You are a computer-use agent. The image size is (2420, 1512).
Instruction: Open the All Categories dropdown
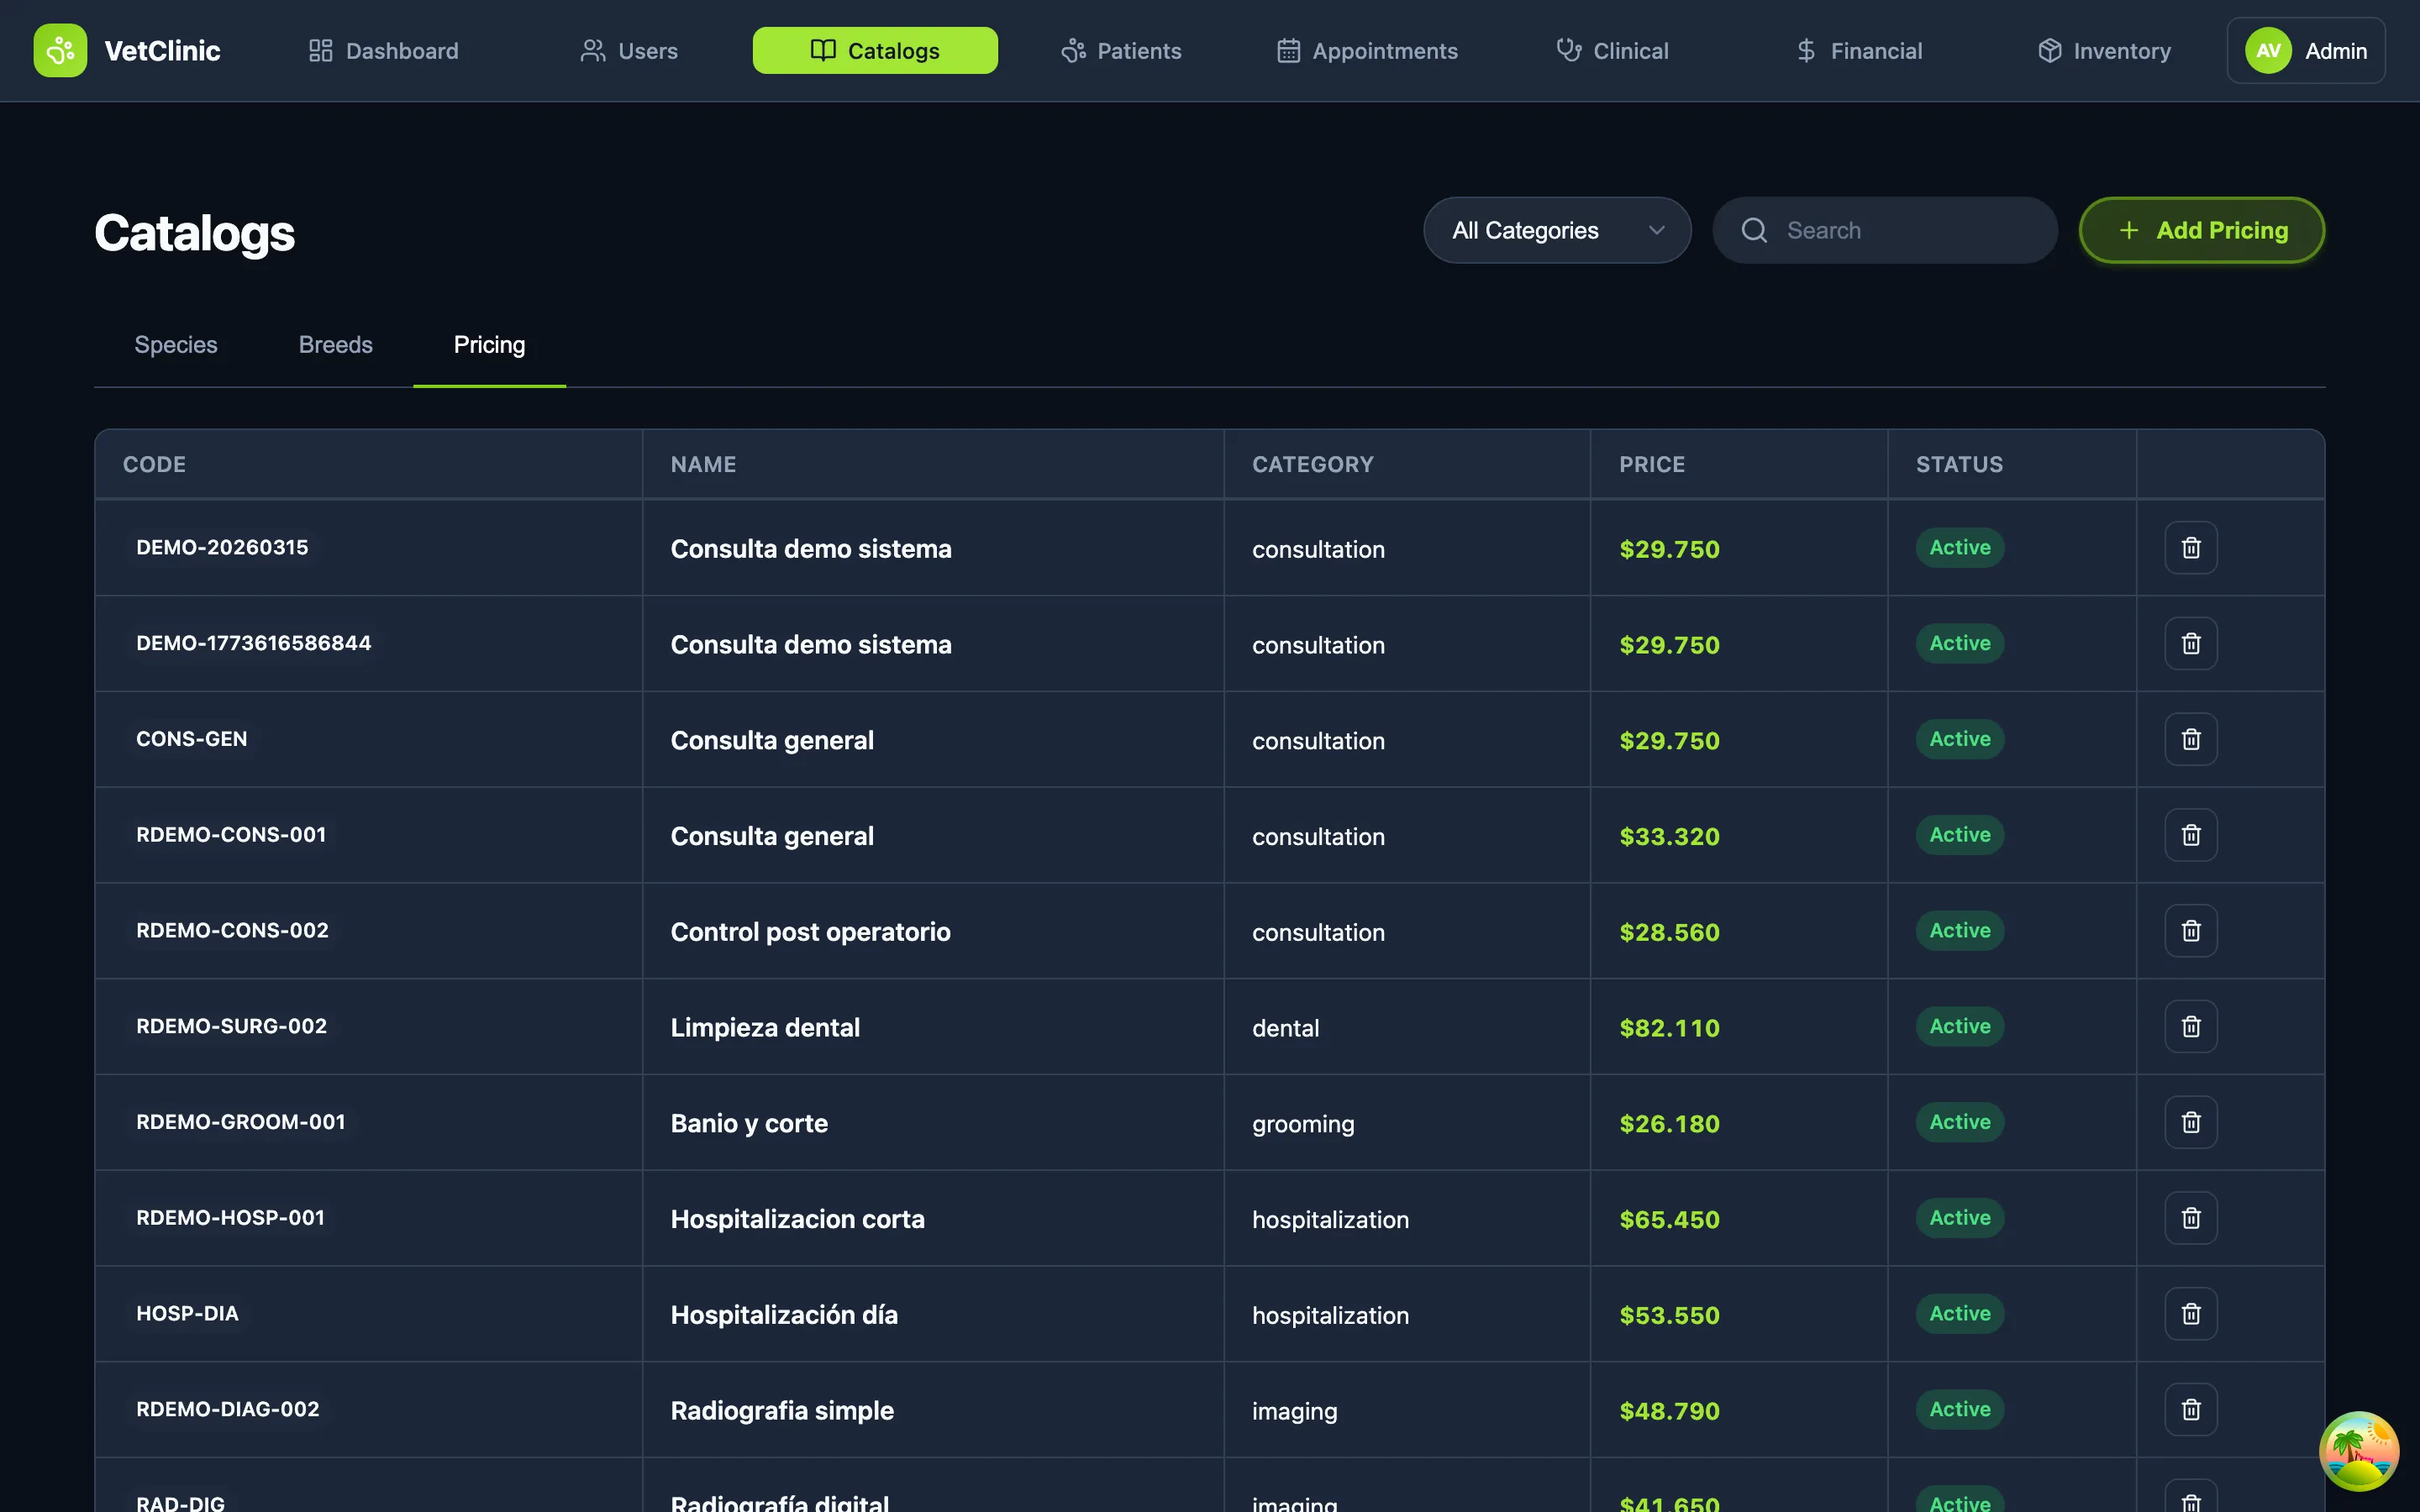coord(1556,230)
